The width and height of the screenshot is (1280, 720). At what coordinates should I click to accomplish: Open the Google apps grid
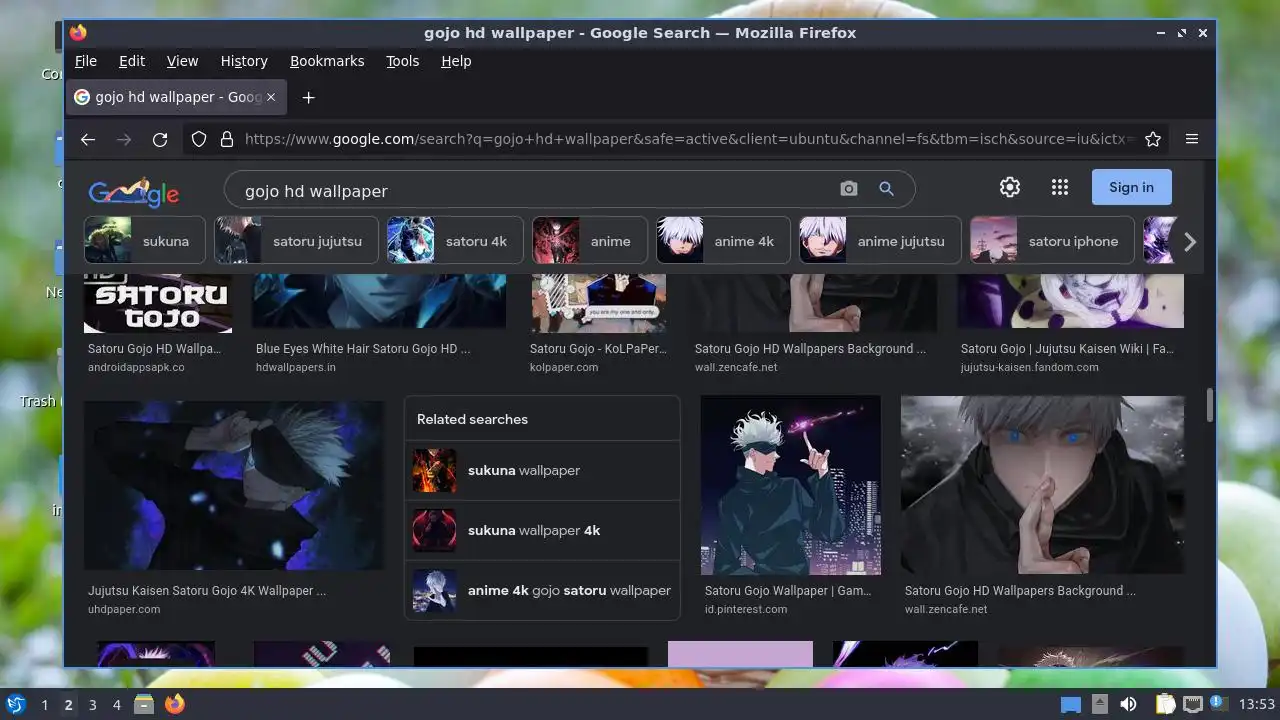click(x=1060, y=187)
